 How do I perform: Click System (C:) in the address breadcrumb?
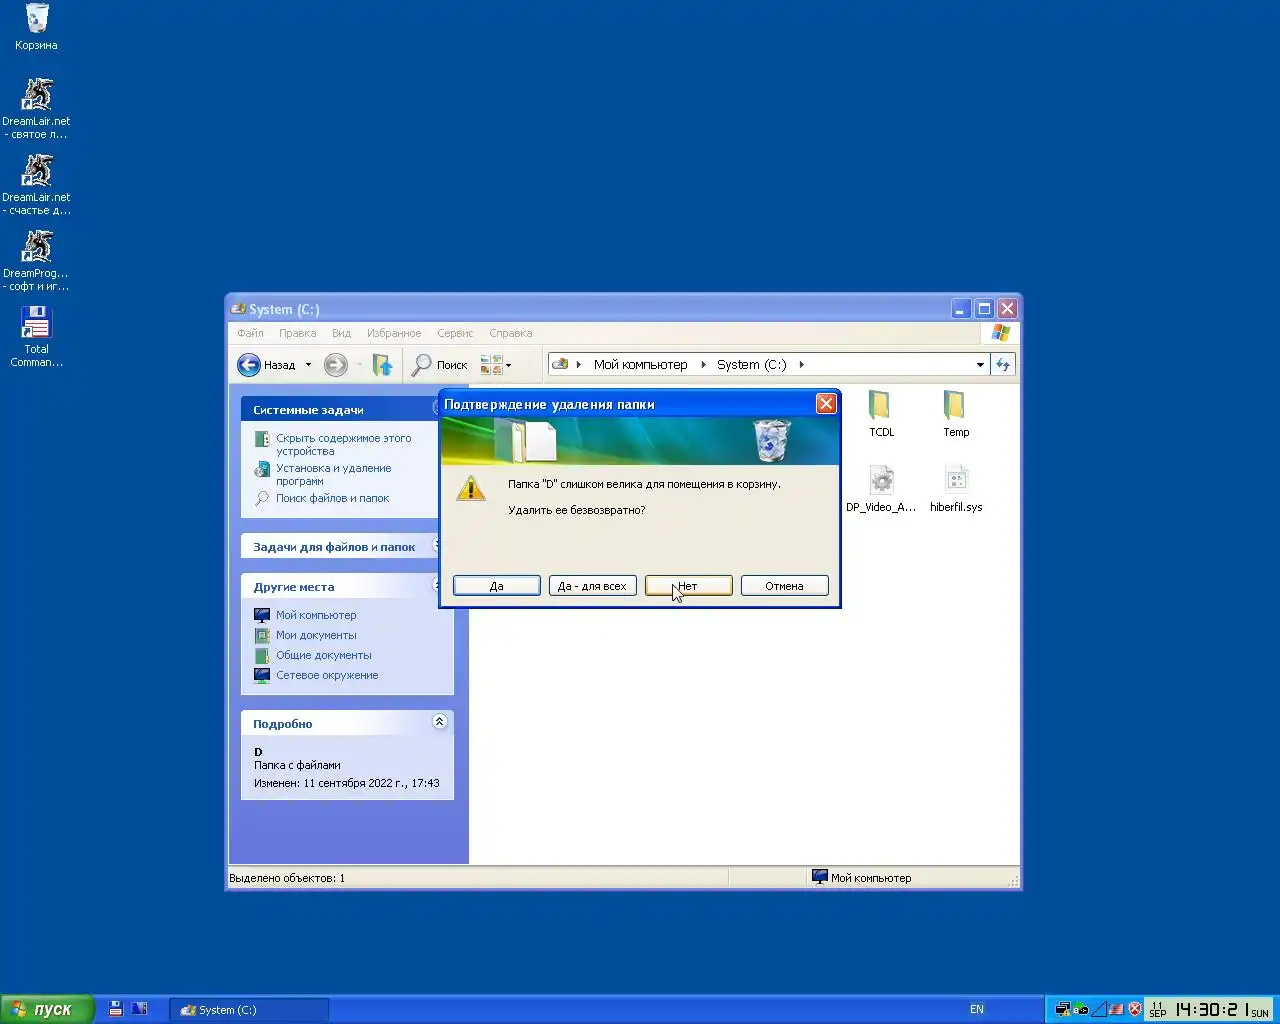point(751,364)
